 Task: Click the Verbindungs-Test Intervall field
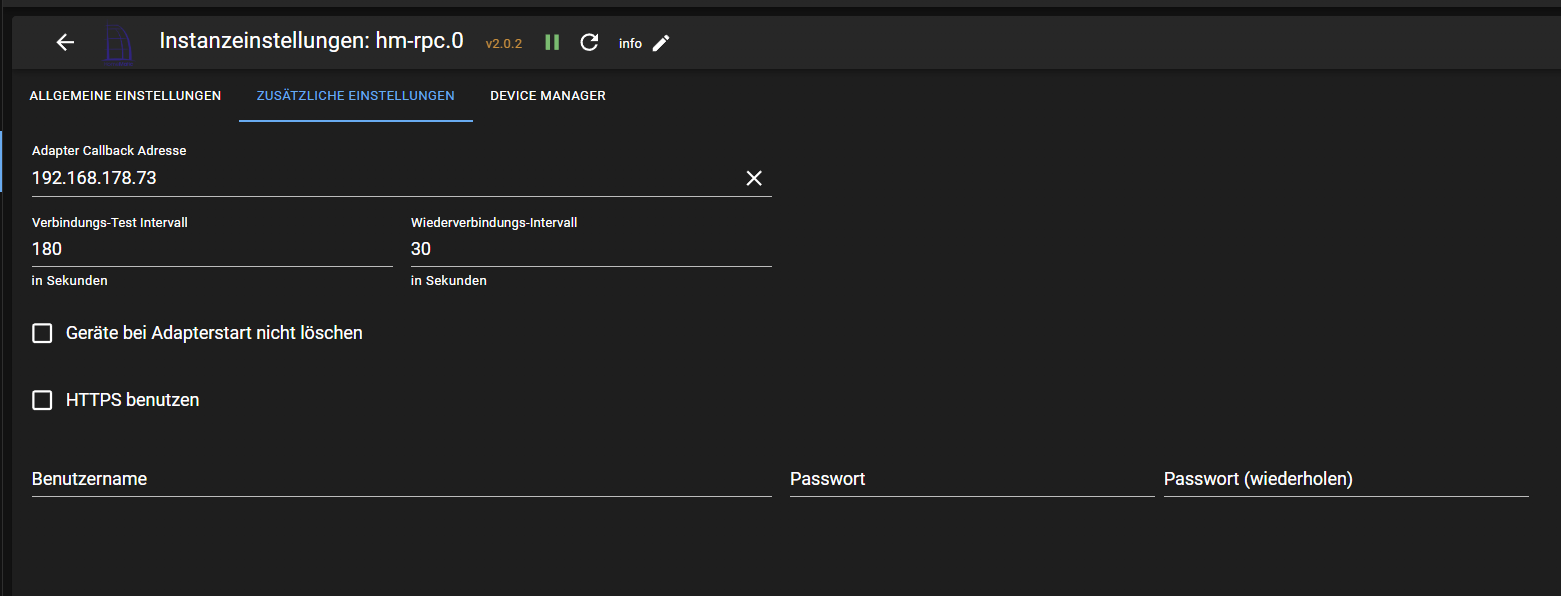click(211, 249)
